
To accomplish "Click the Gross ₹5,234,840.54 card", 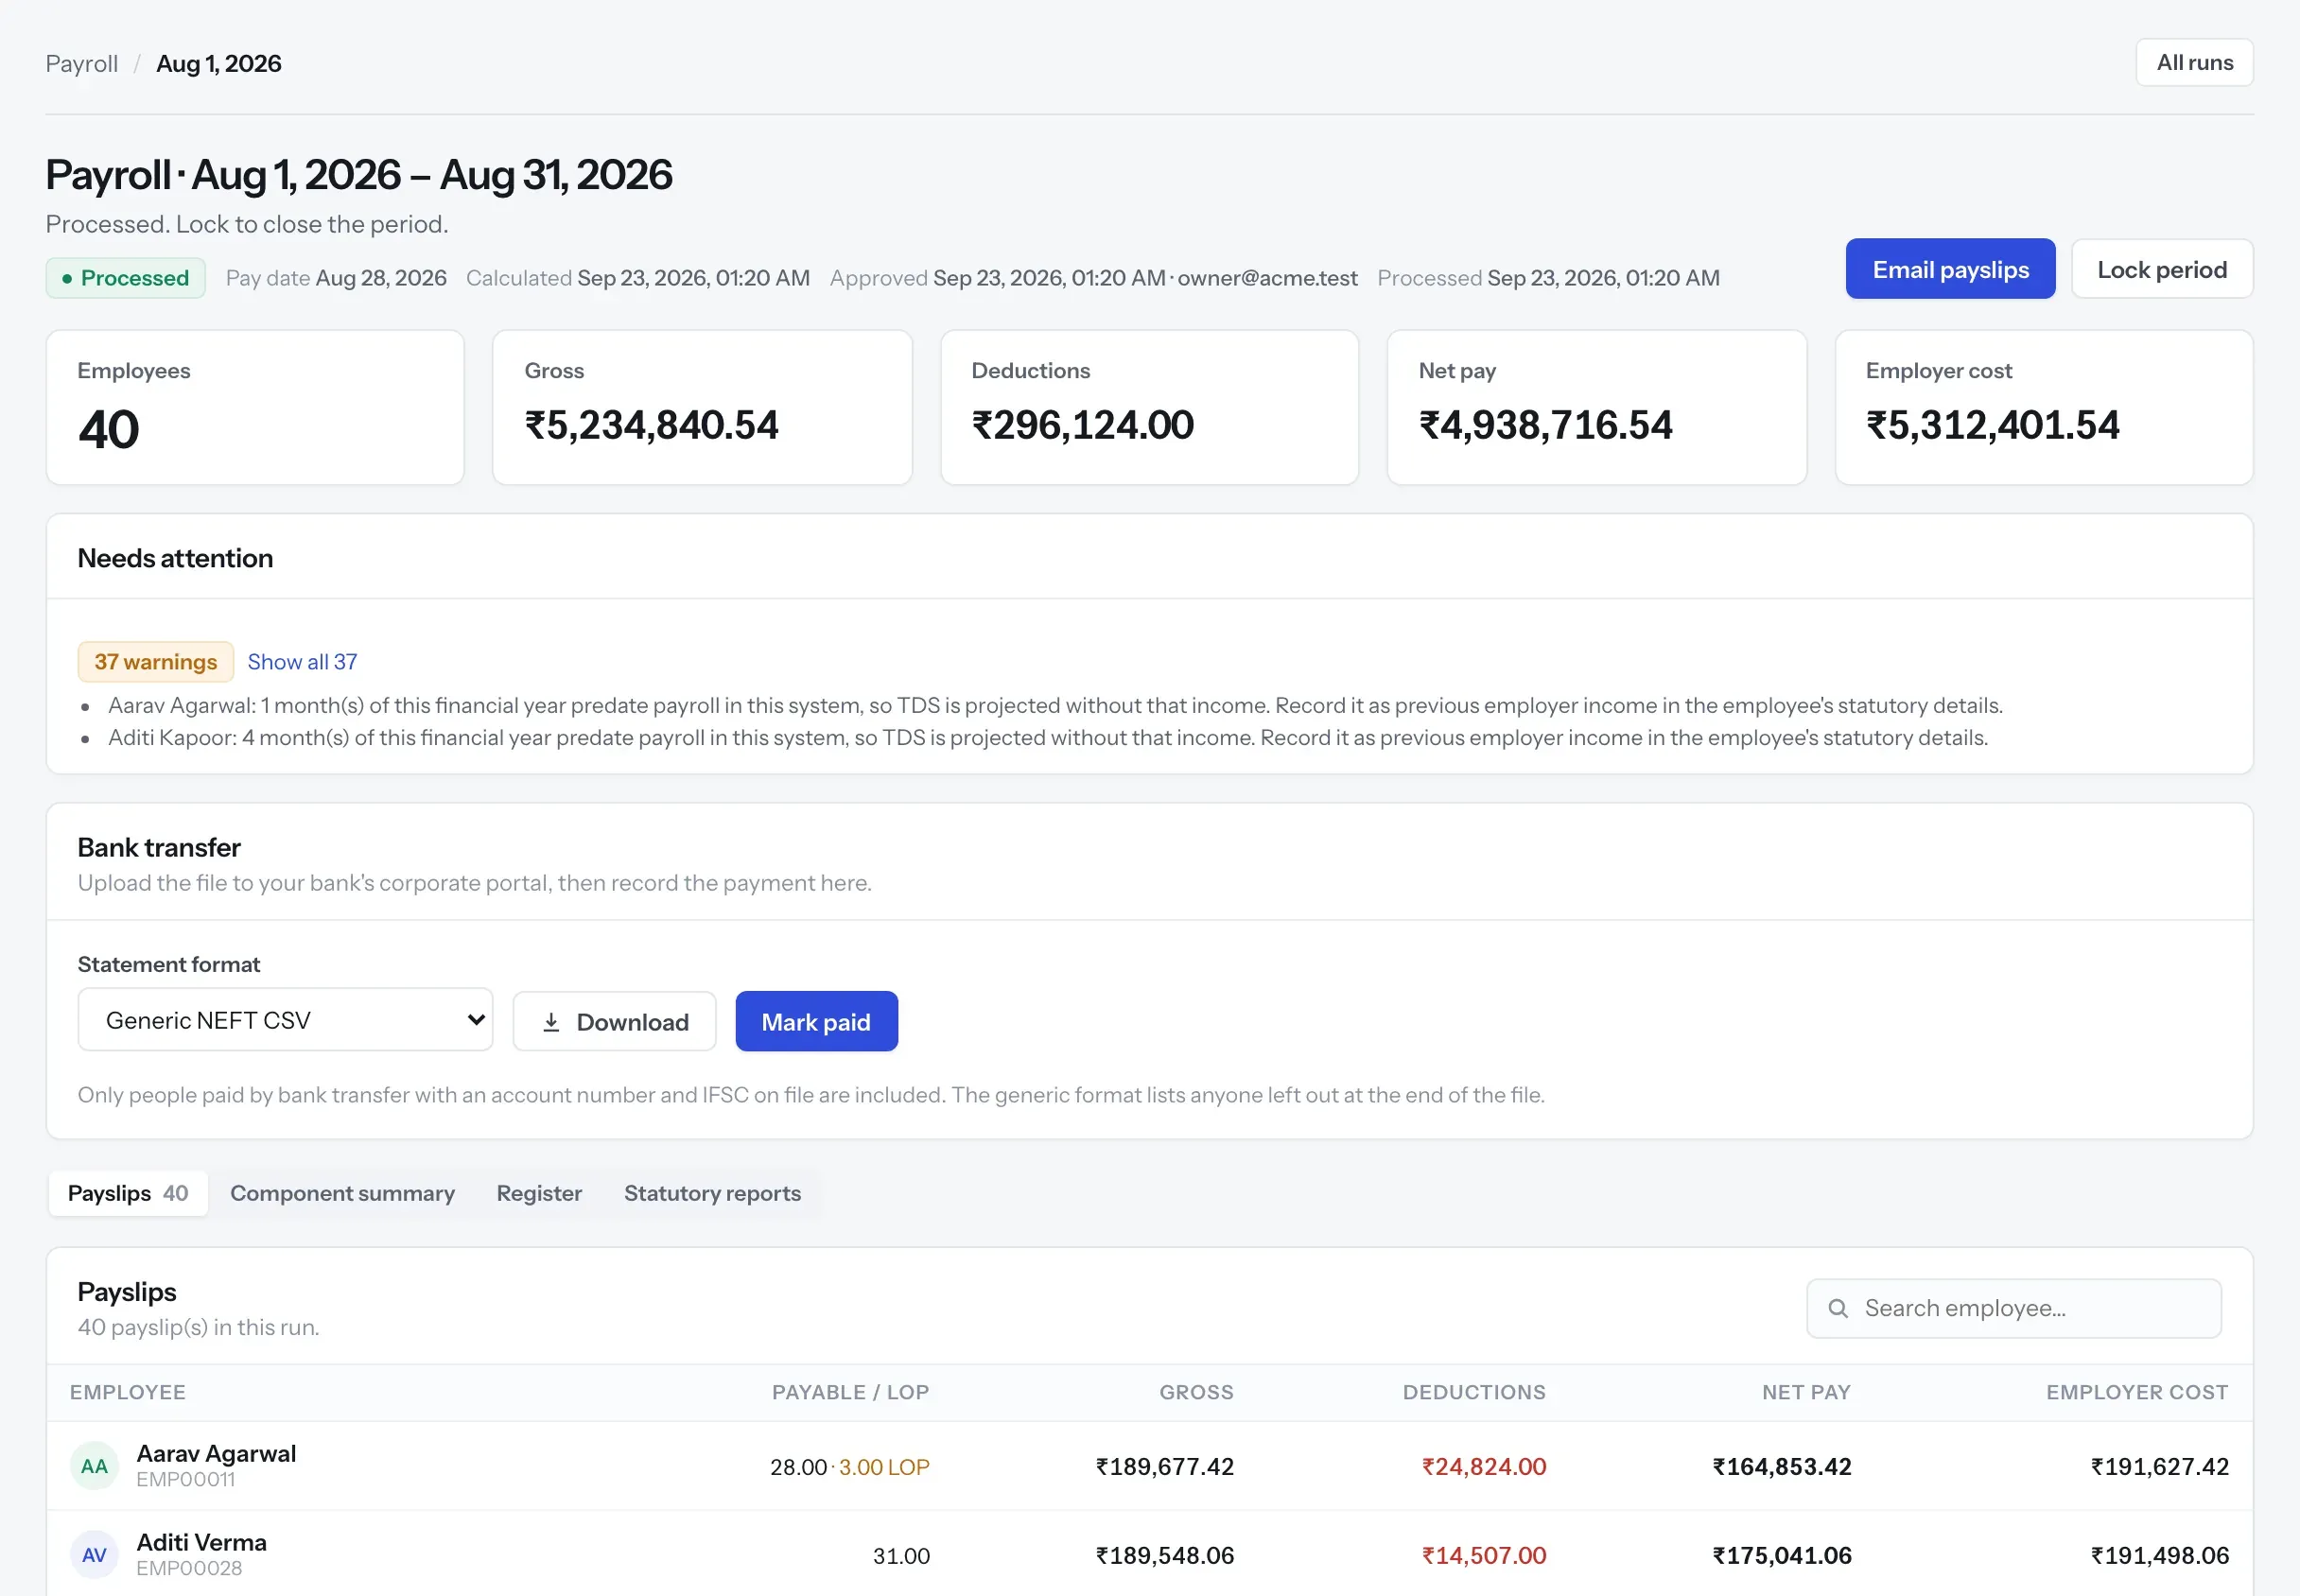I will coord(702,408).
